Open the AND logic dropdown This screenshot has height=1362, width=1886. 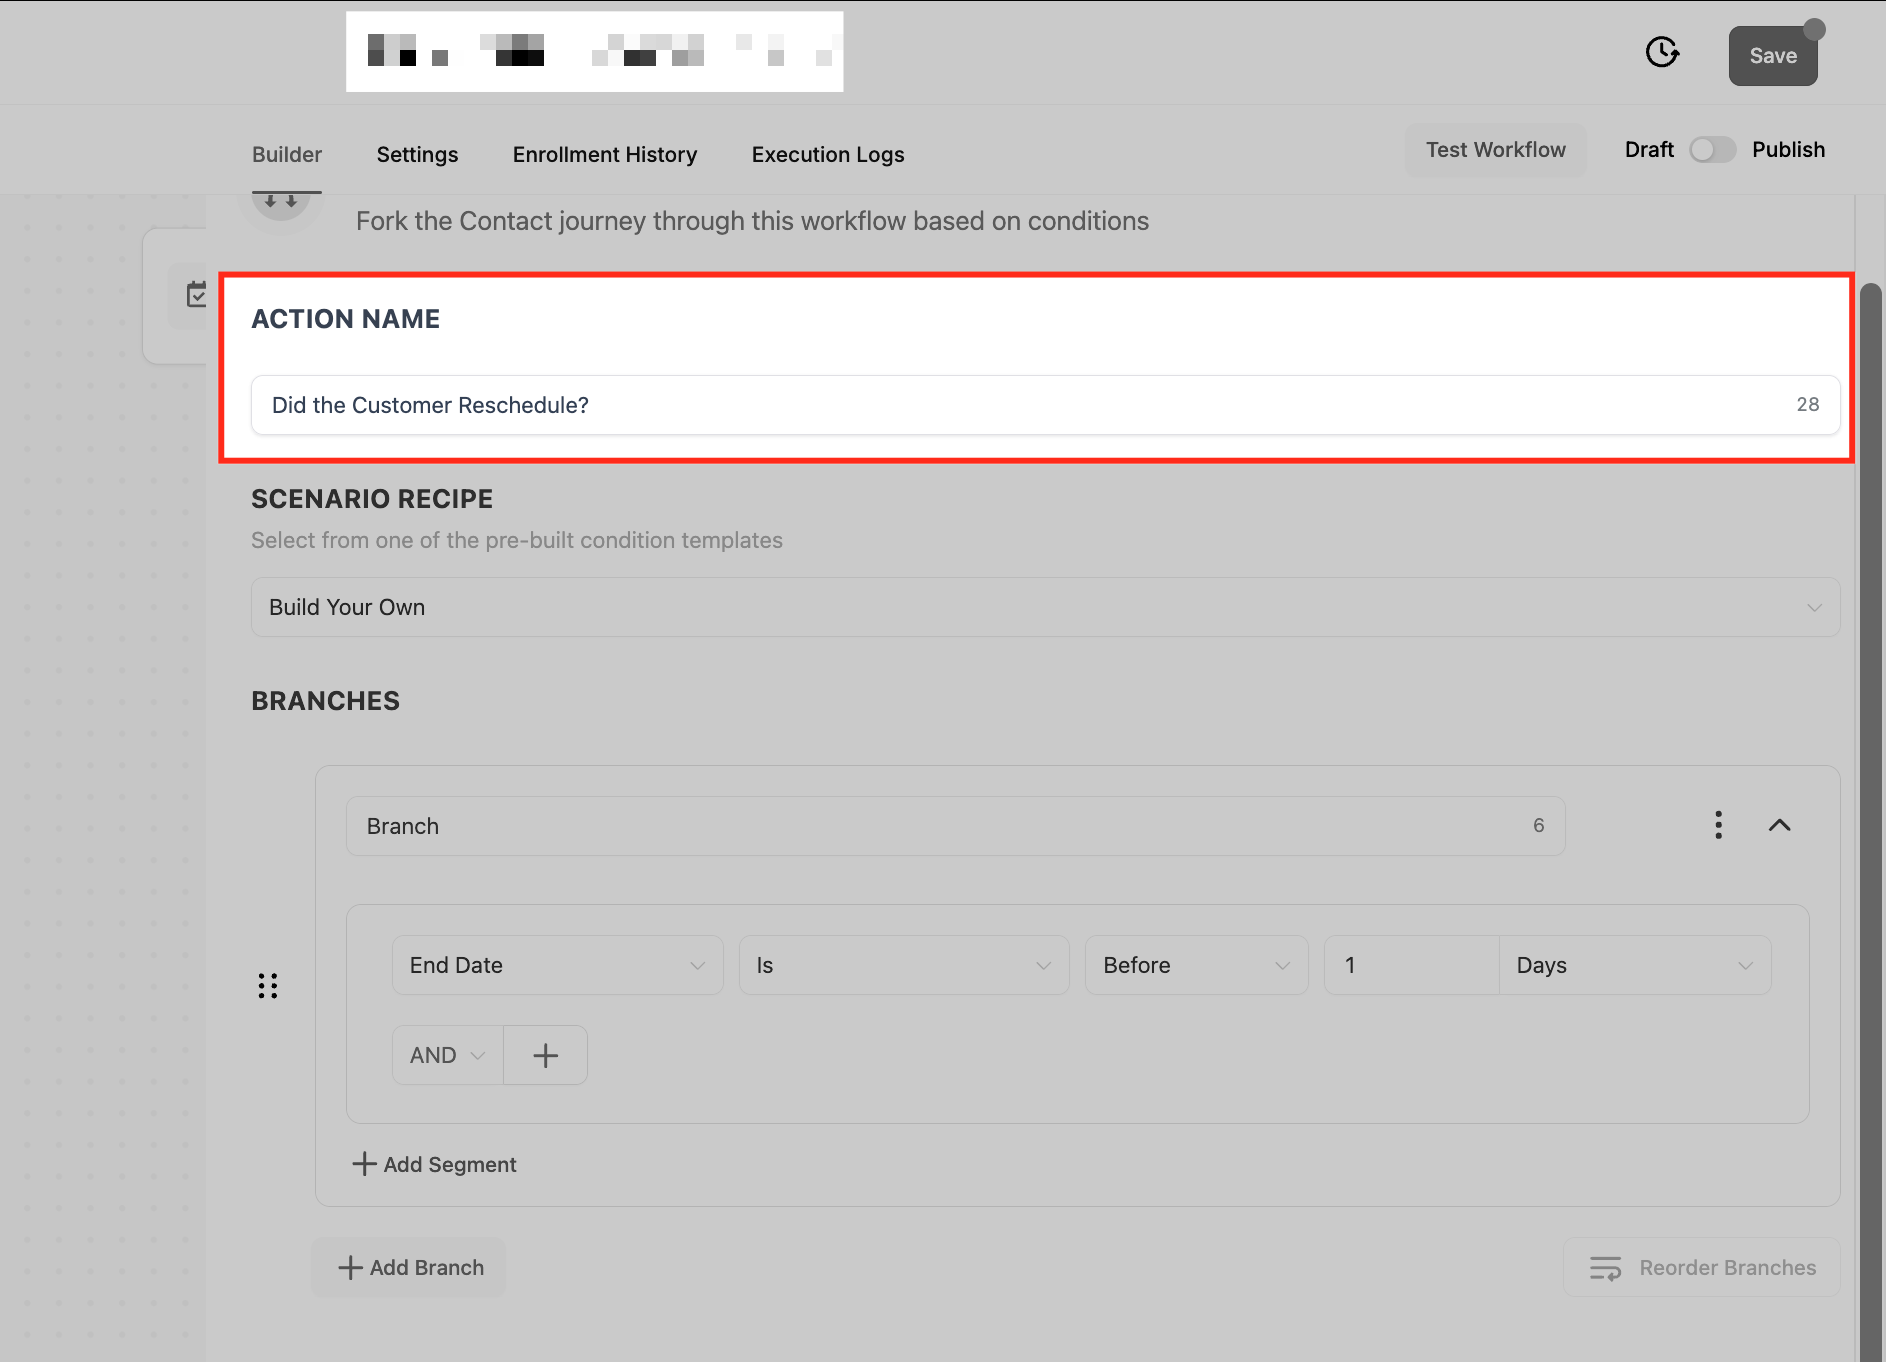[447, 1055]
